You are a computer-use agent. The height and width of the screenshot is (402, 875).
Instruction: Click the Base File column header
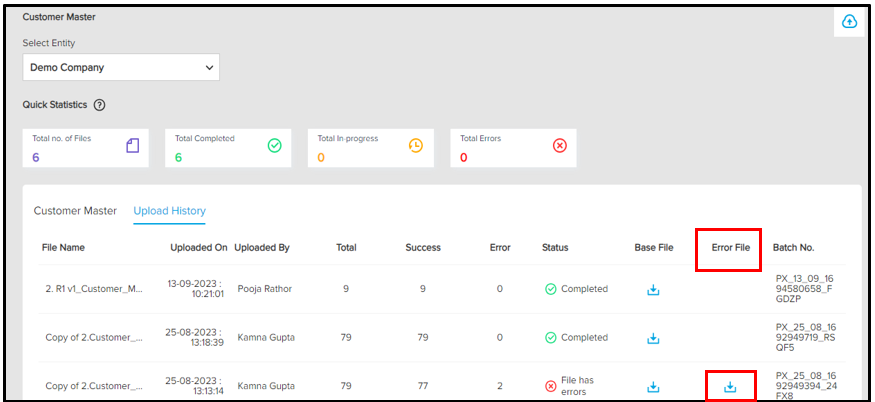tap(654, 248)
